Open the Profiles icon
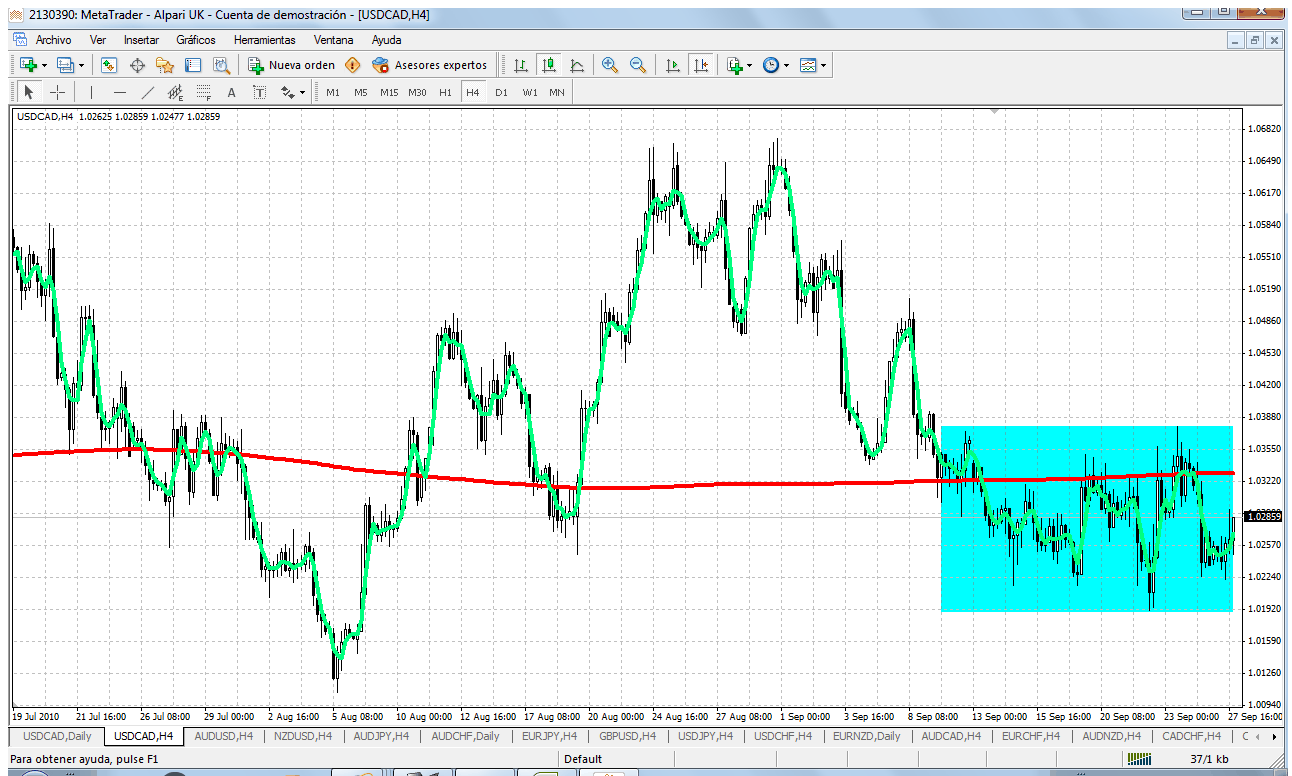Screen dimensions: 1292x776 pos(66,65)
